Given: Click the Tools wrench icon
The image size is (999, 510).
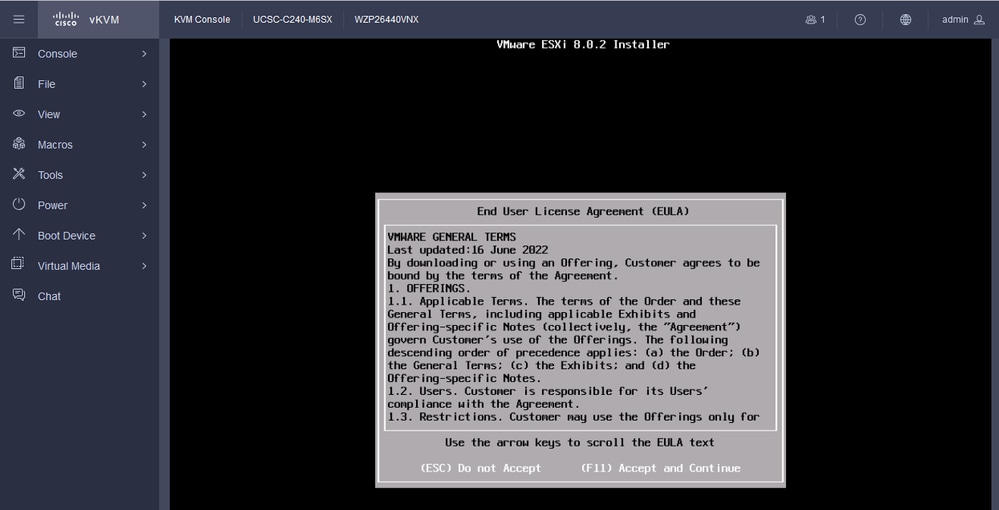Looking at the screenshot, I should 19,173.
